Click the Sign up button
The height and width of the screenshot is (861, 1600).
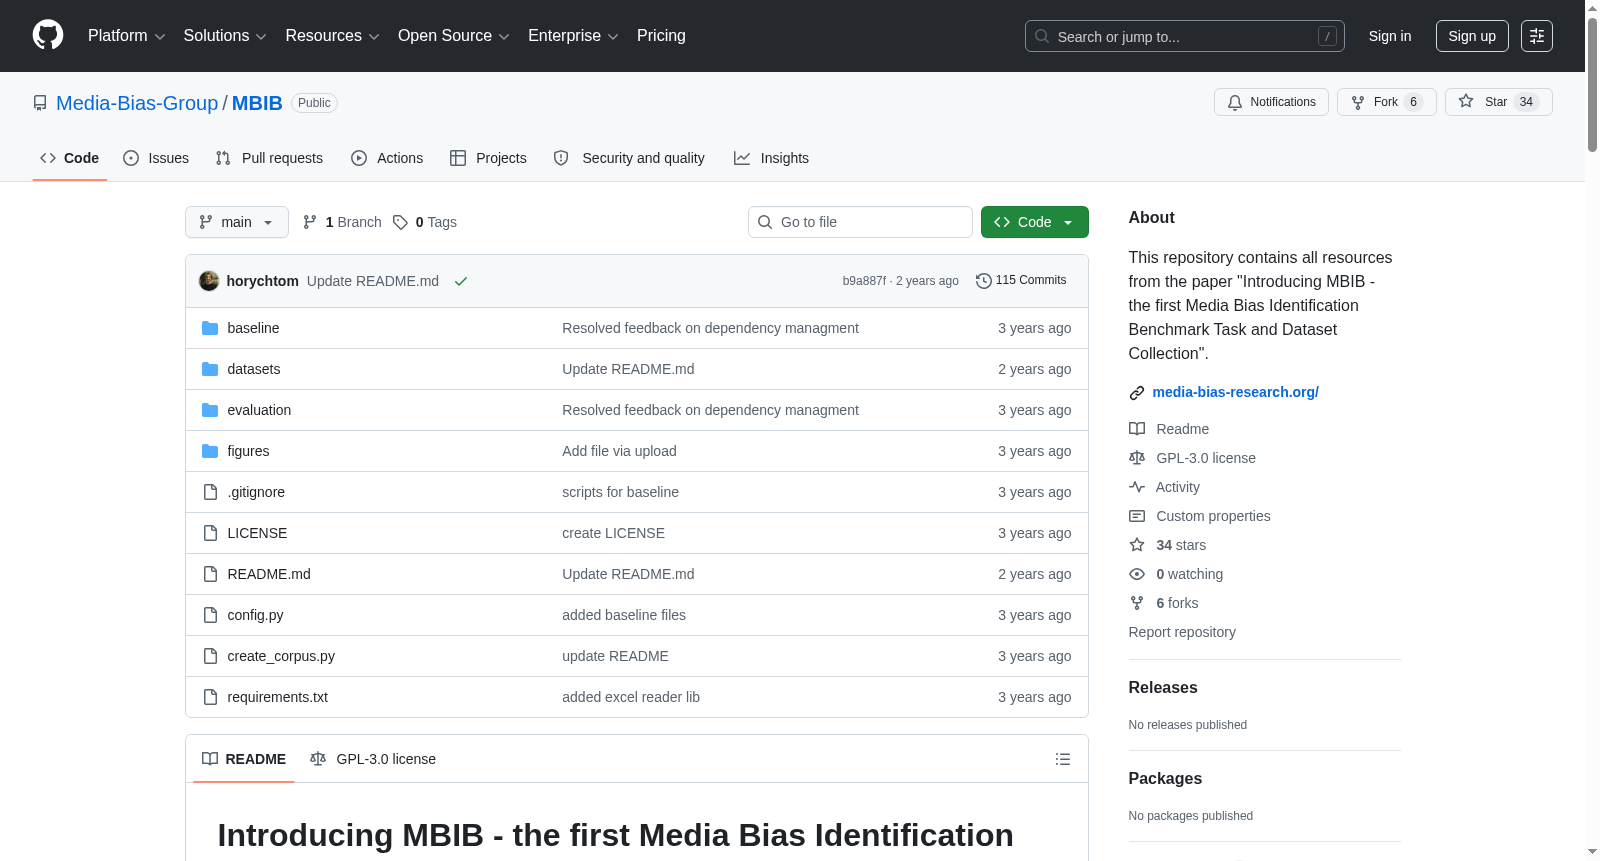tap(1472, 36)
